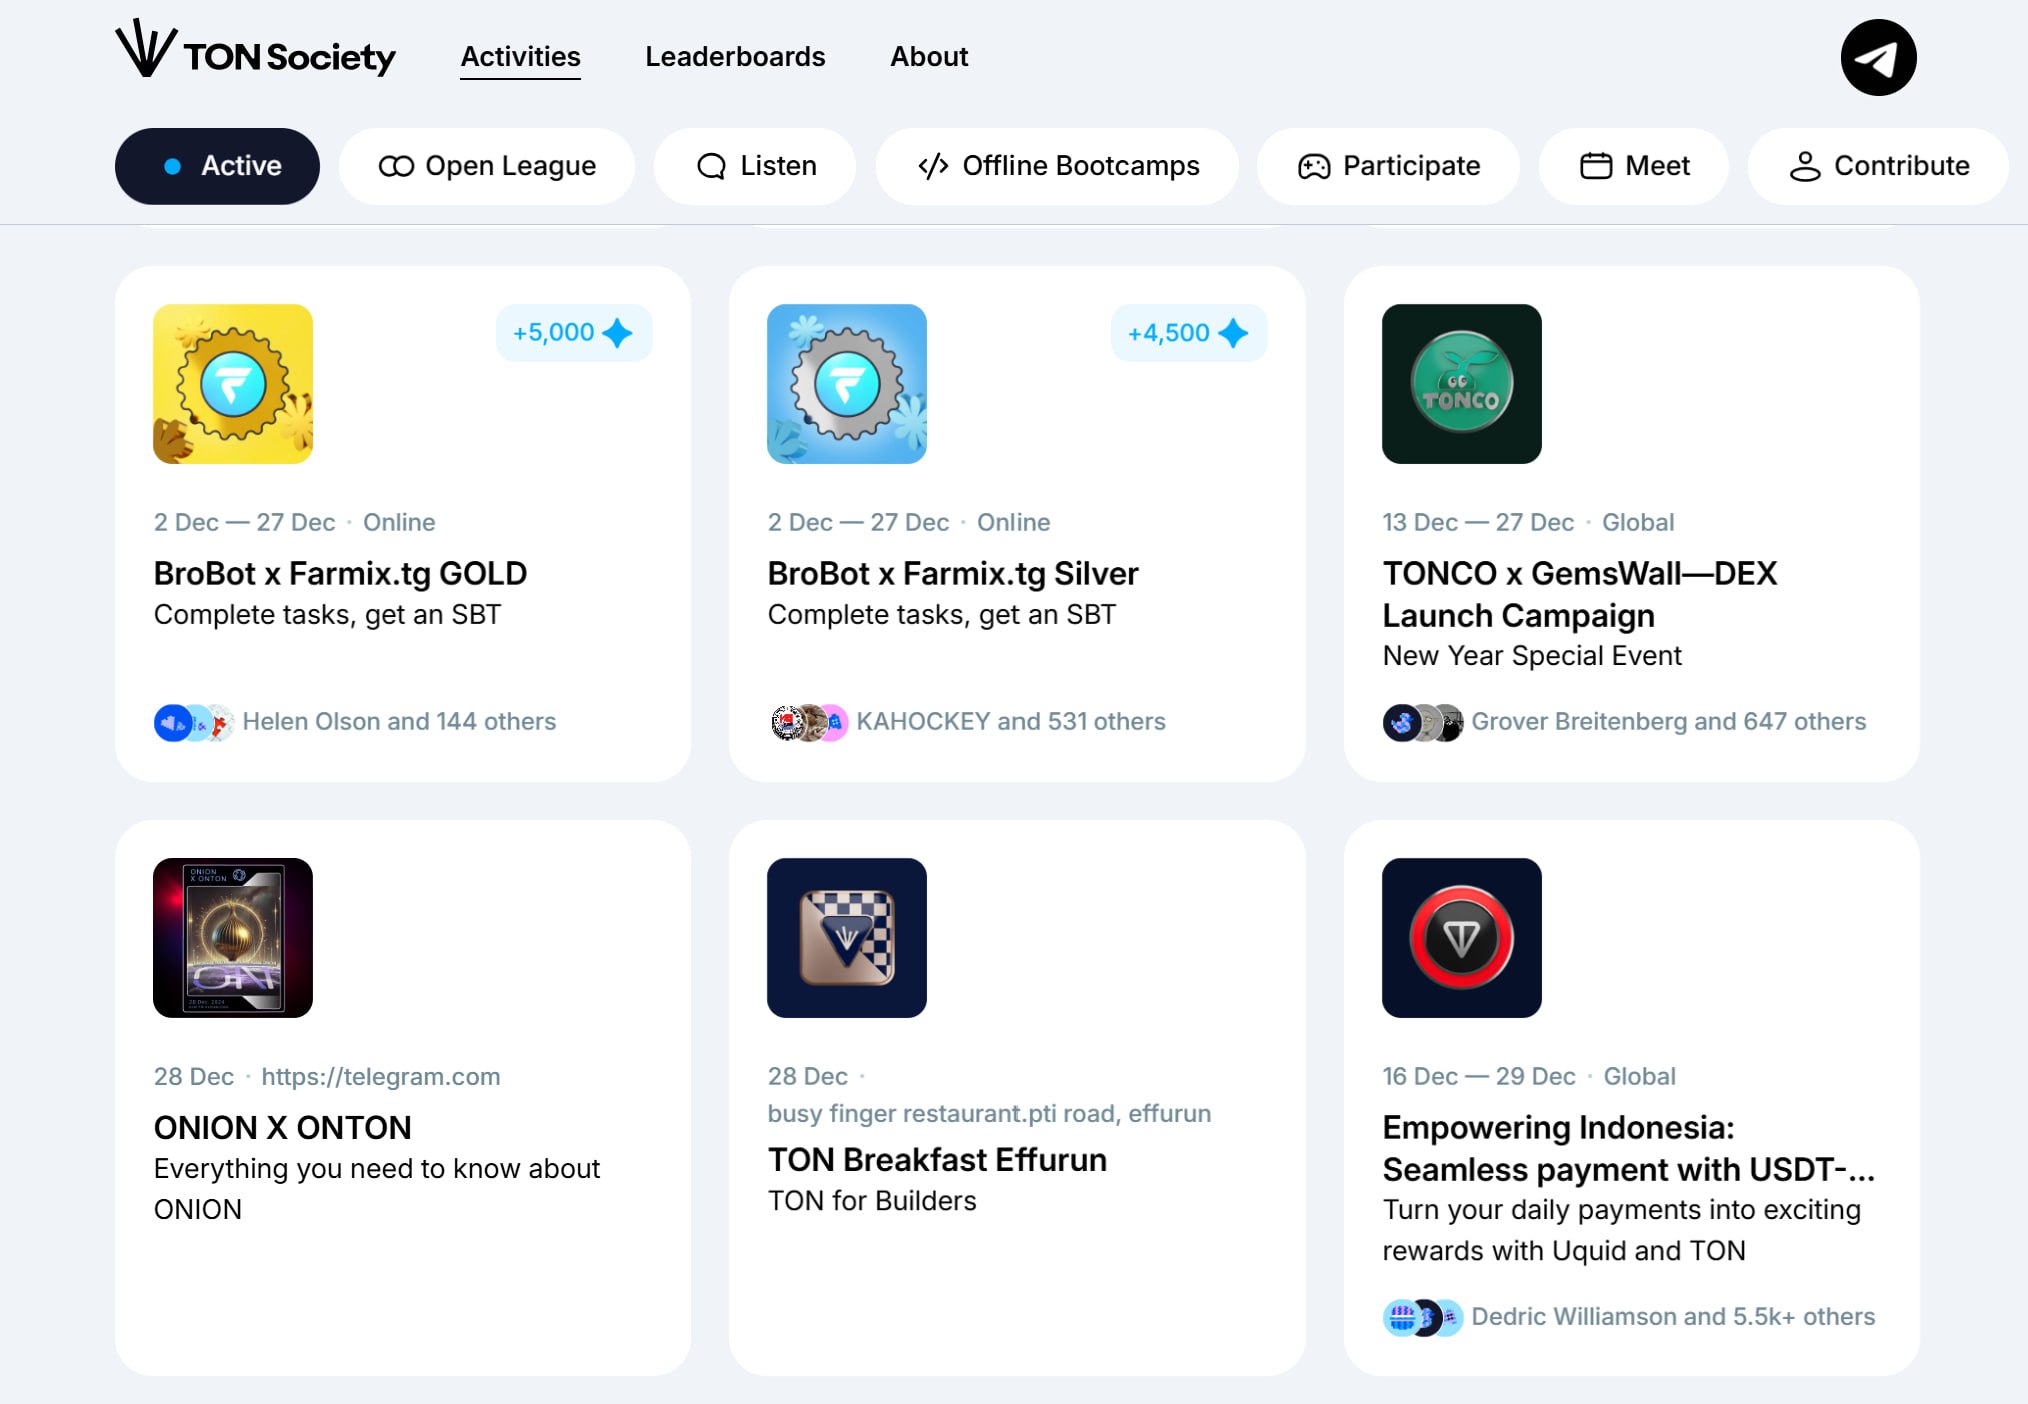The width and height of the screenshot is (2028, 1404).
Task: Click the +5,000 points badge
Action: coord(574,333)
